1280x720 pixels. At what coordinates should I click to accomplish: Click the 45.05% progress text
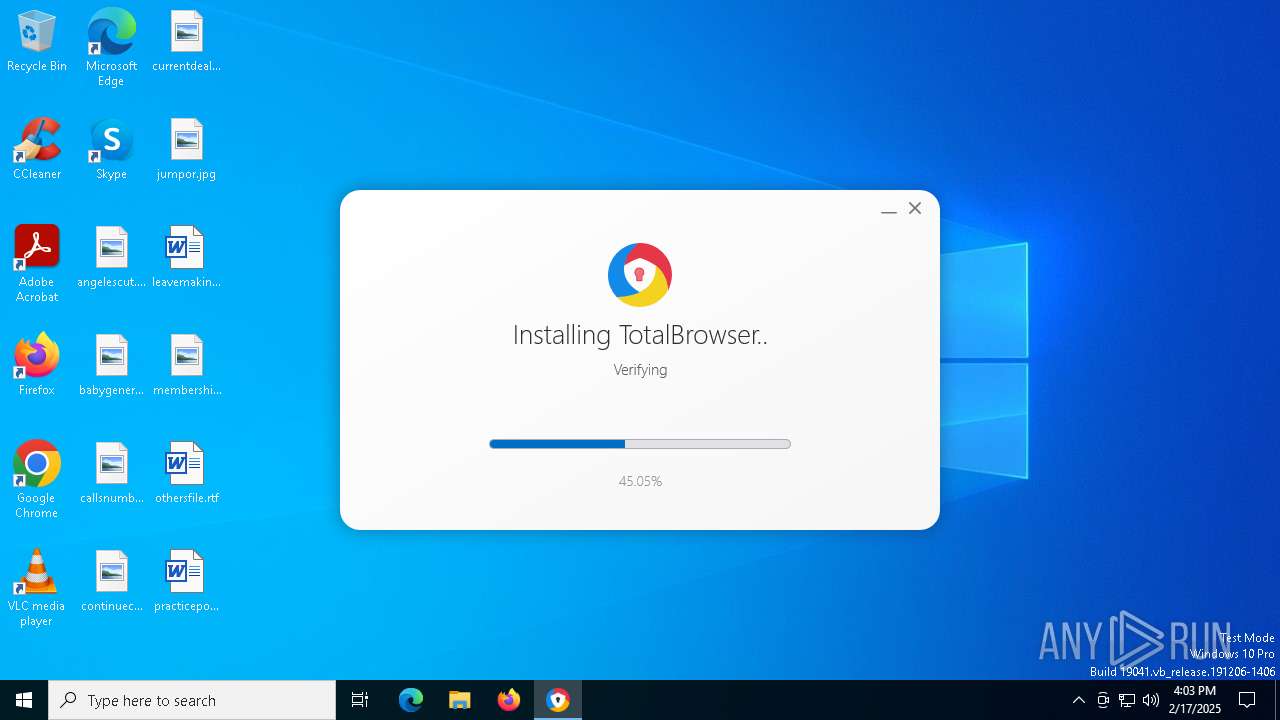640,481
